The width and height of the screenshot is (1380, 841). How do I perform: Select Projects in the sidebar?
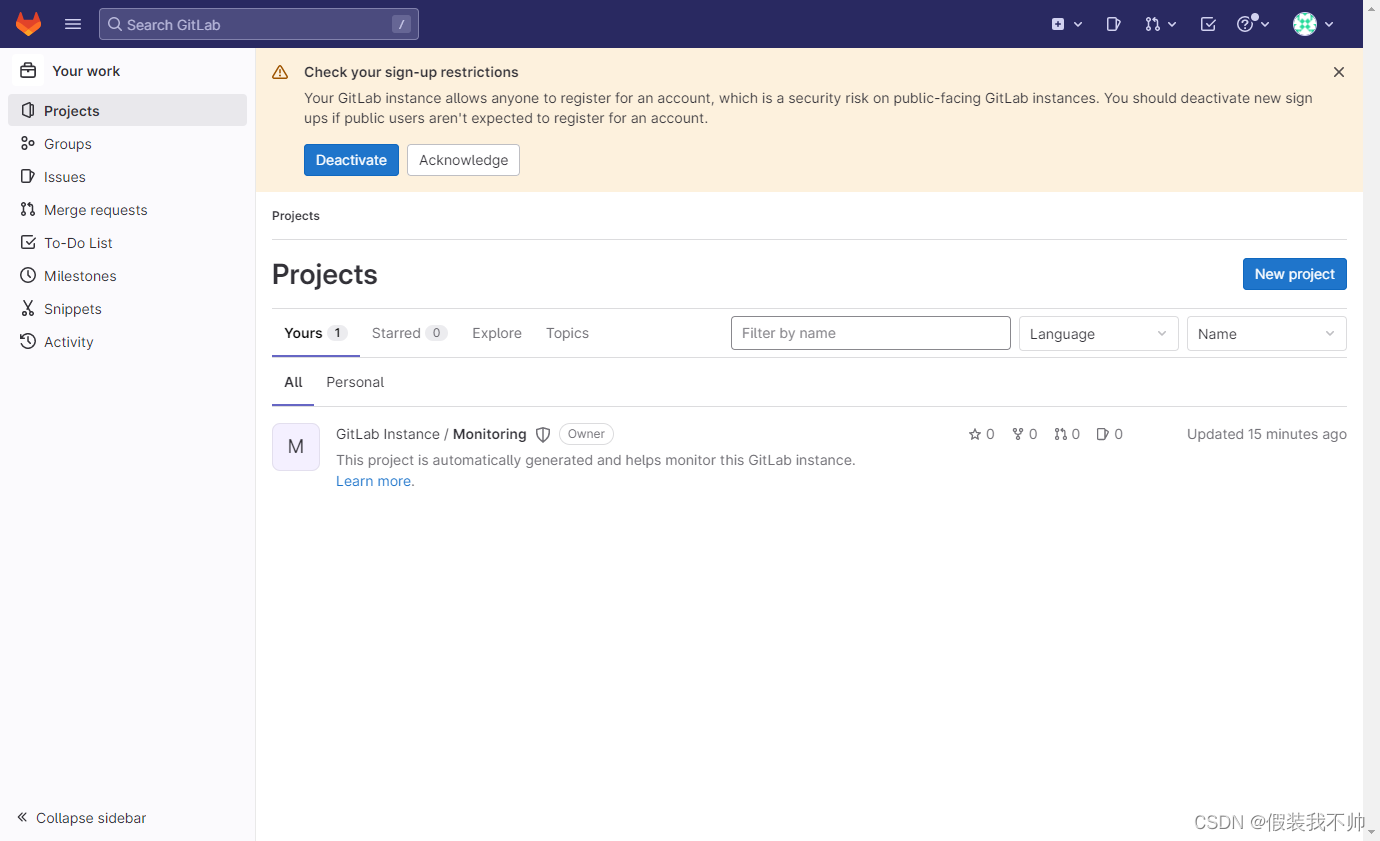click(128, 111)
